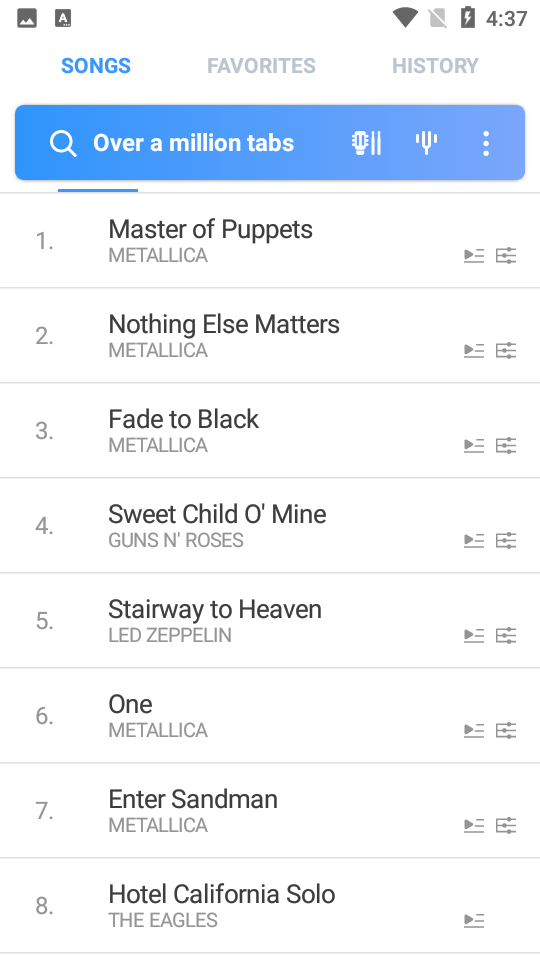The height and width of the screenshot is (960, 540).
Task: Tap the player icon for Master of Puppets
Action: (x=474, y=255)
